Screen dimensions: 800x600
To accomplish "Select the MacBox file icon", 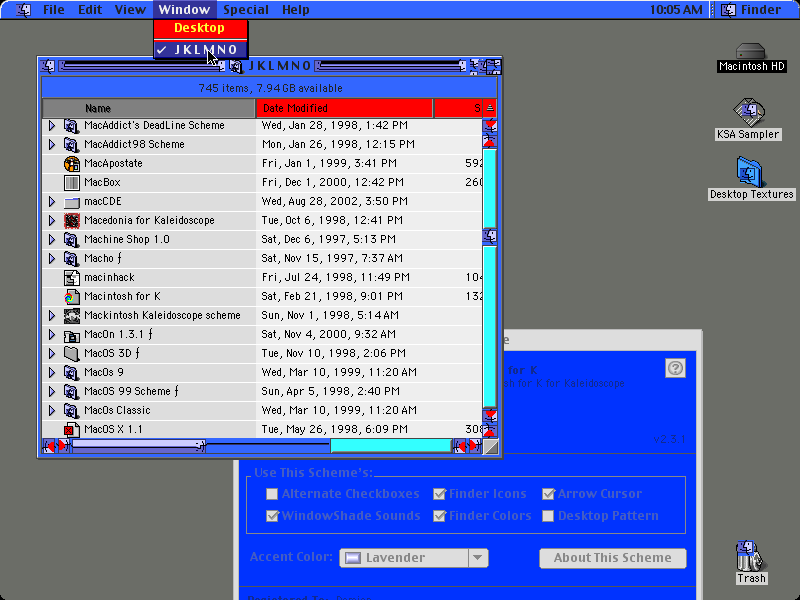I will click(71, 182).
